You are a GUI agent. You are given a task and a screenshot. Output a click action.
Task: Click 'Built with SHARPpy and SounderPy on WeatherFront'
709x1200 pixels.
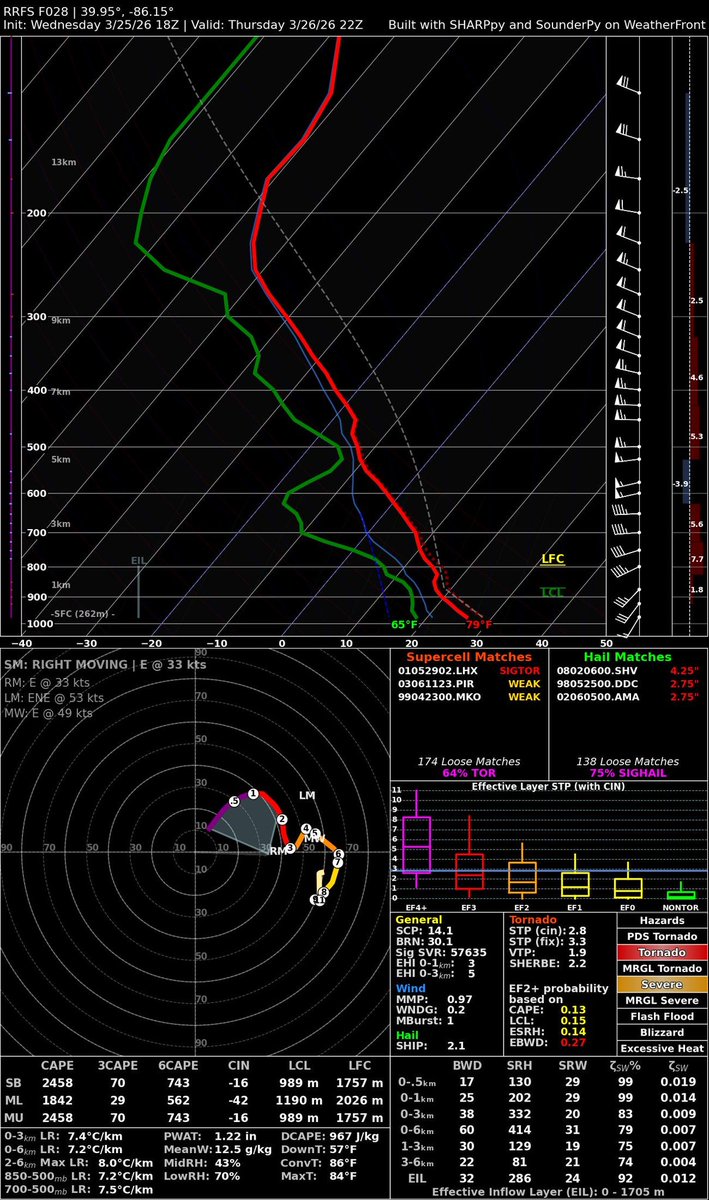click(x=545, y=26)
